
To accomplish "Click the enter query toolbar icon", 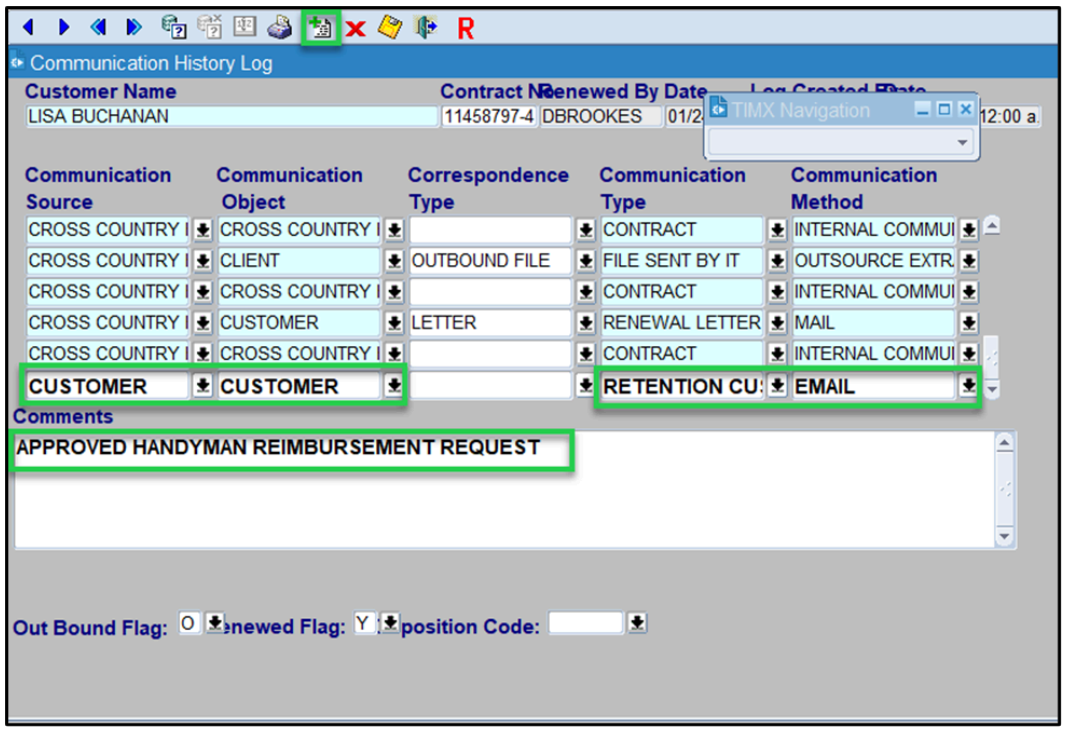I will (x=173, y=27).
